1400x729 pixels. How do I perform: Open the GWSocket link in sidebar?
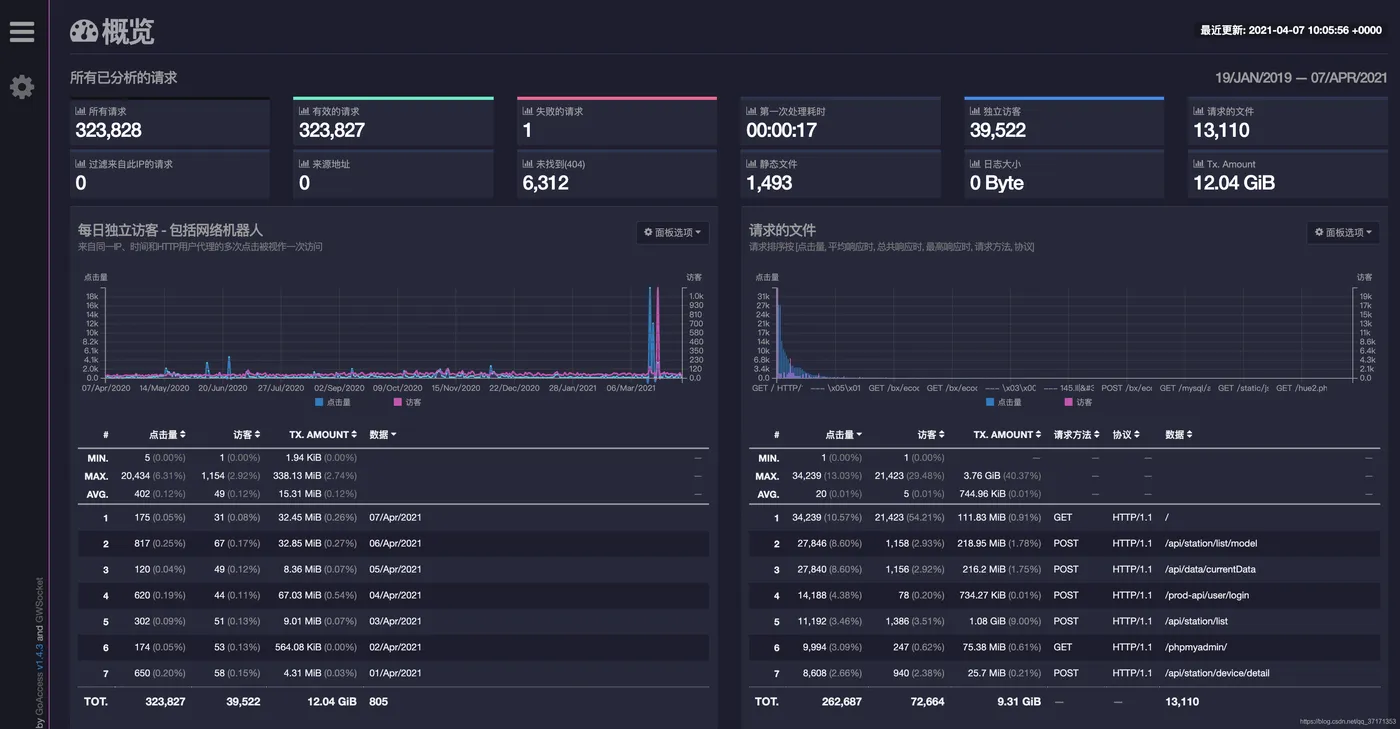coord(40,599)
